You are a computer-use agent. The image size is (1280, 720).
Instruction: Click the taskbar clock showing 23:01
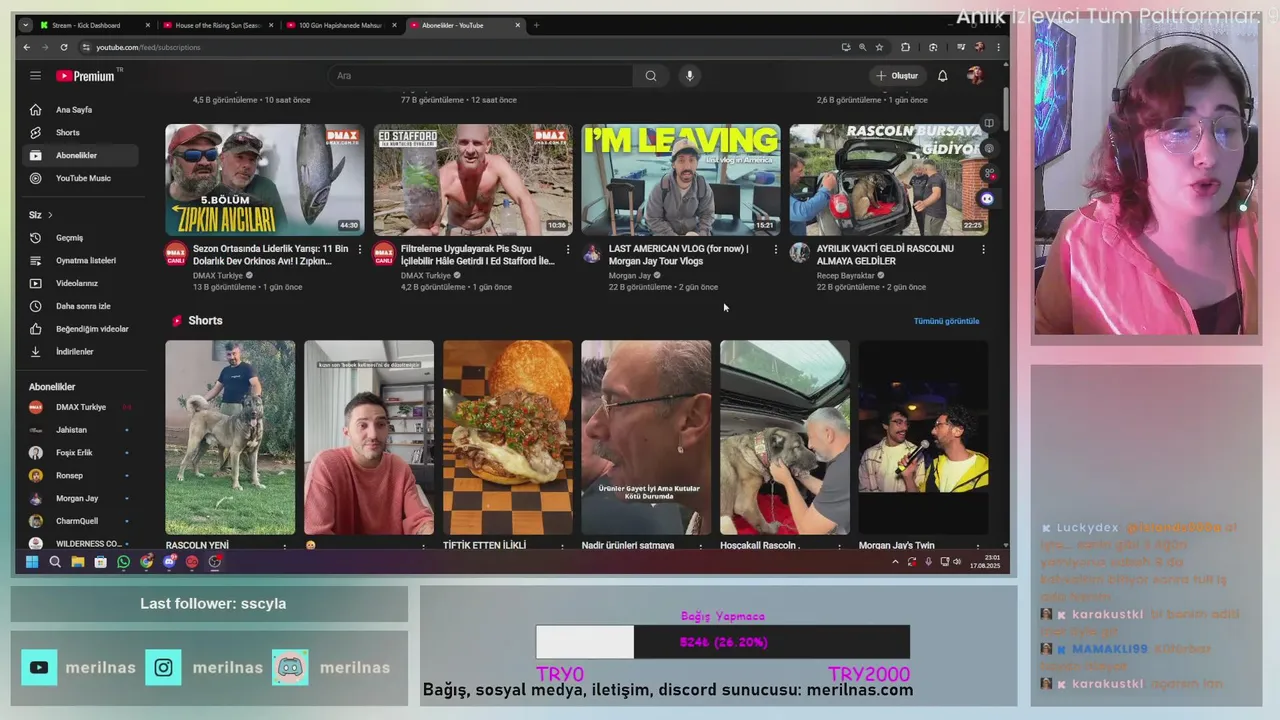[x=985, y=562]
